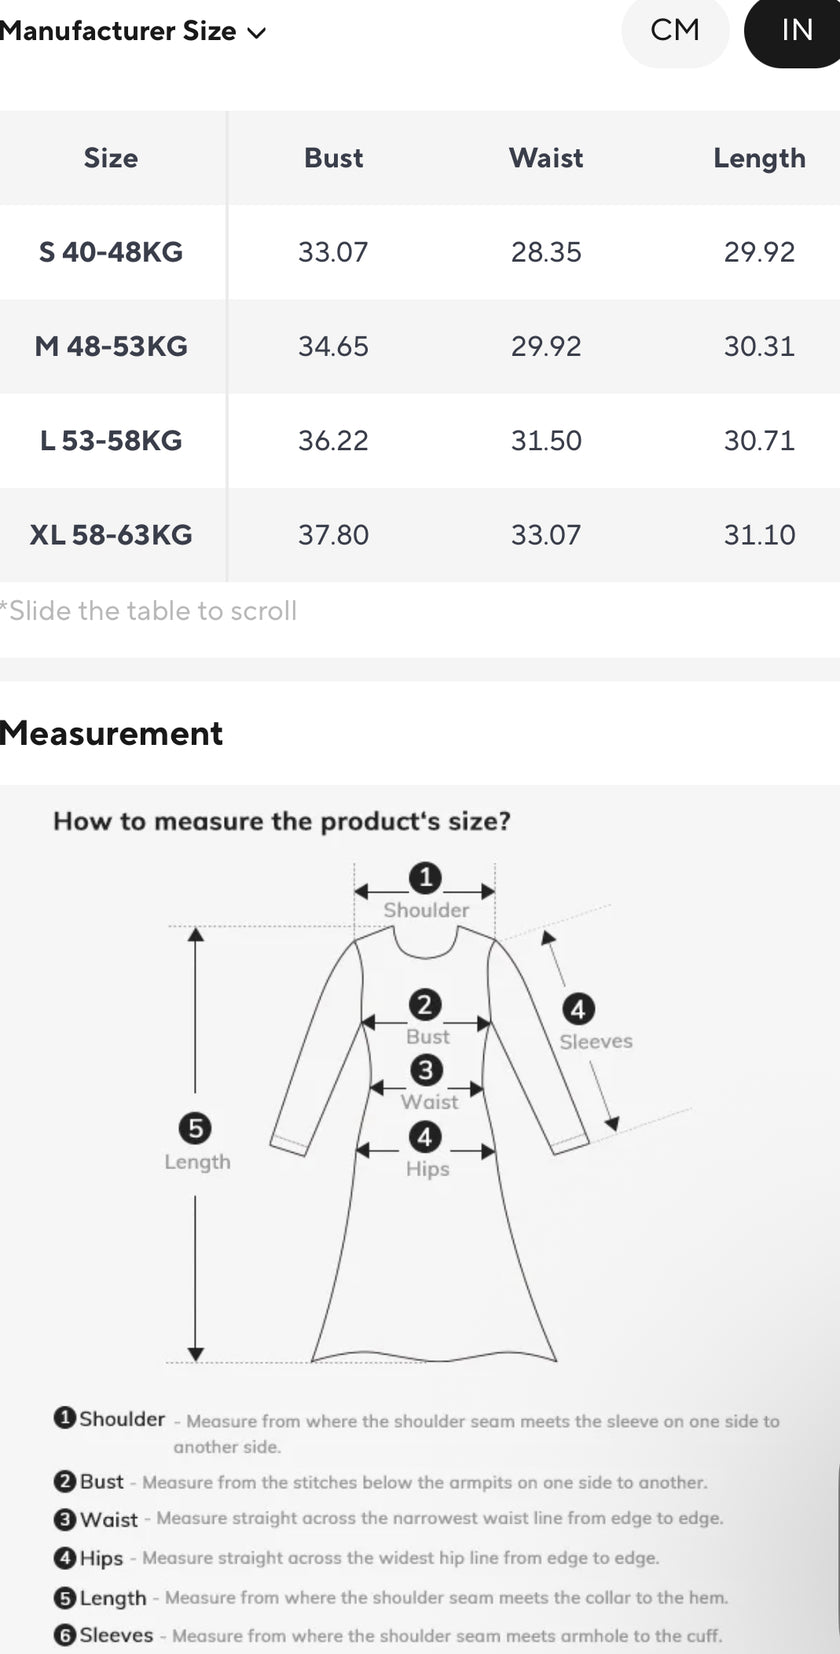The width and height of the screenshot is (840, 1654).
Task: Click the Manufacturer Size chevron arrow
Action: pos(257,33)
